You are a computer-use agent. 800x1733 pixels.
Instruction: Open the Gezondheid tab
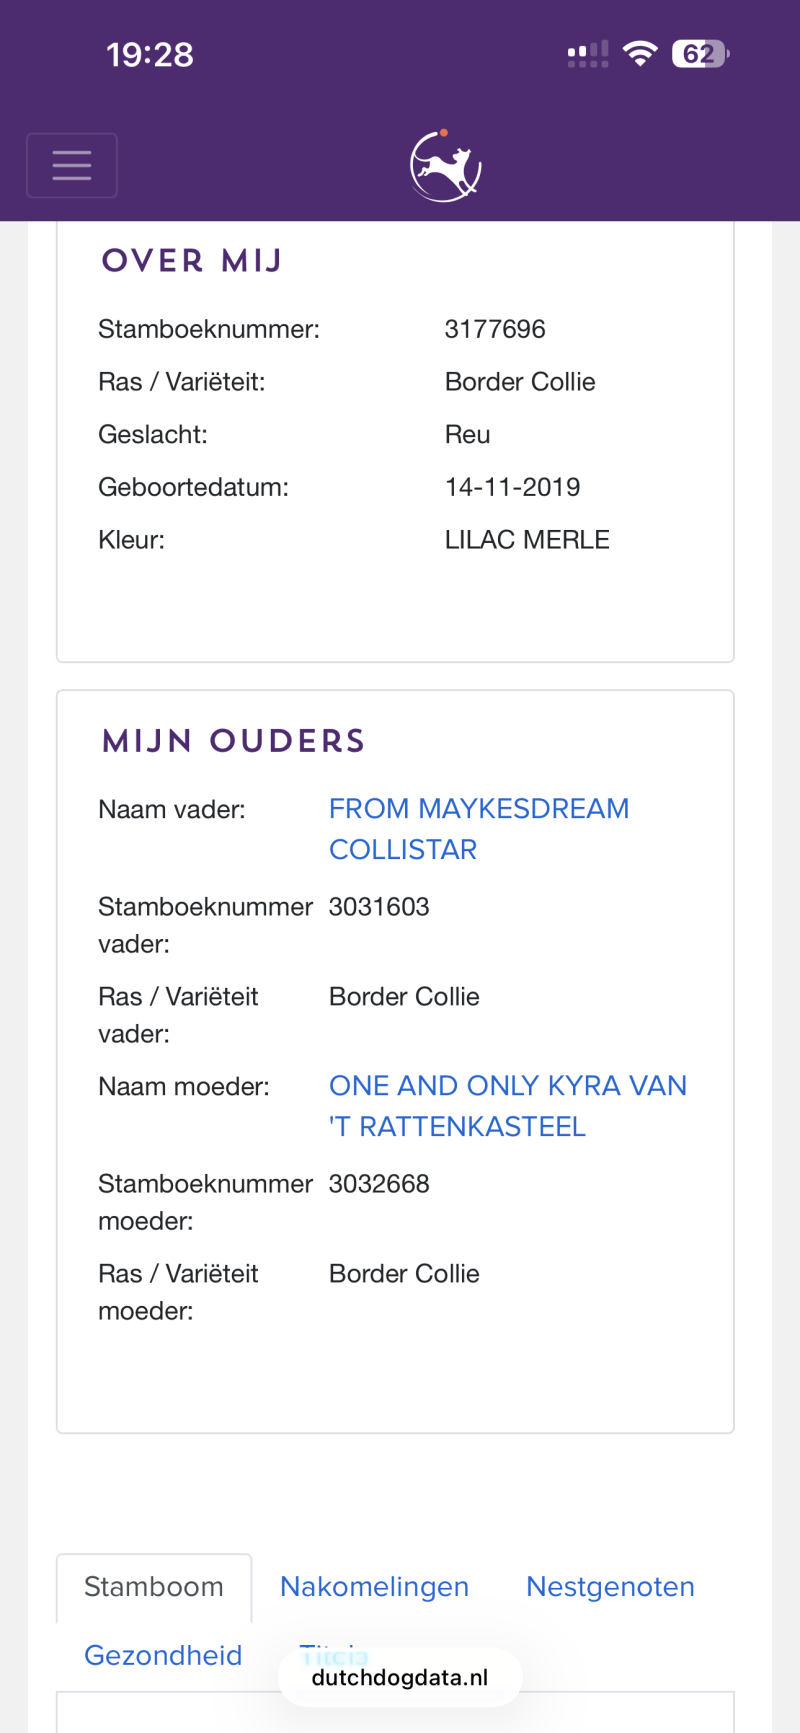[x=163, y=1655]
